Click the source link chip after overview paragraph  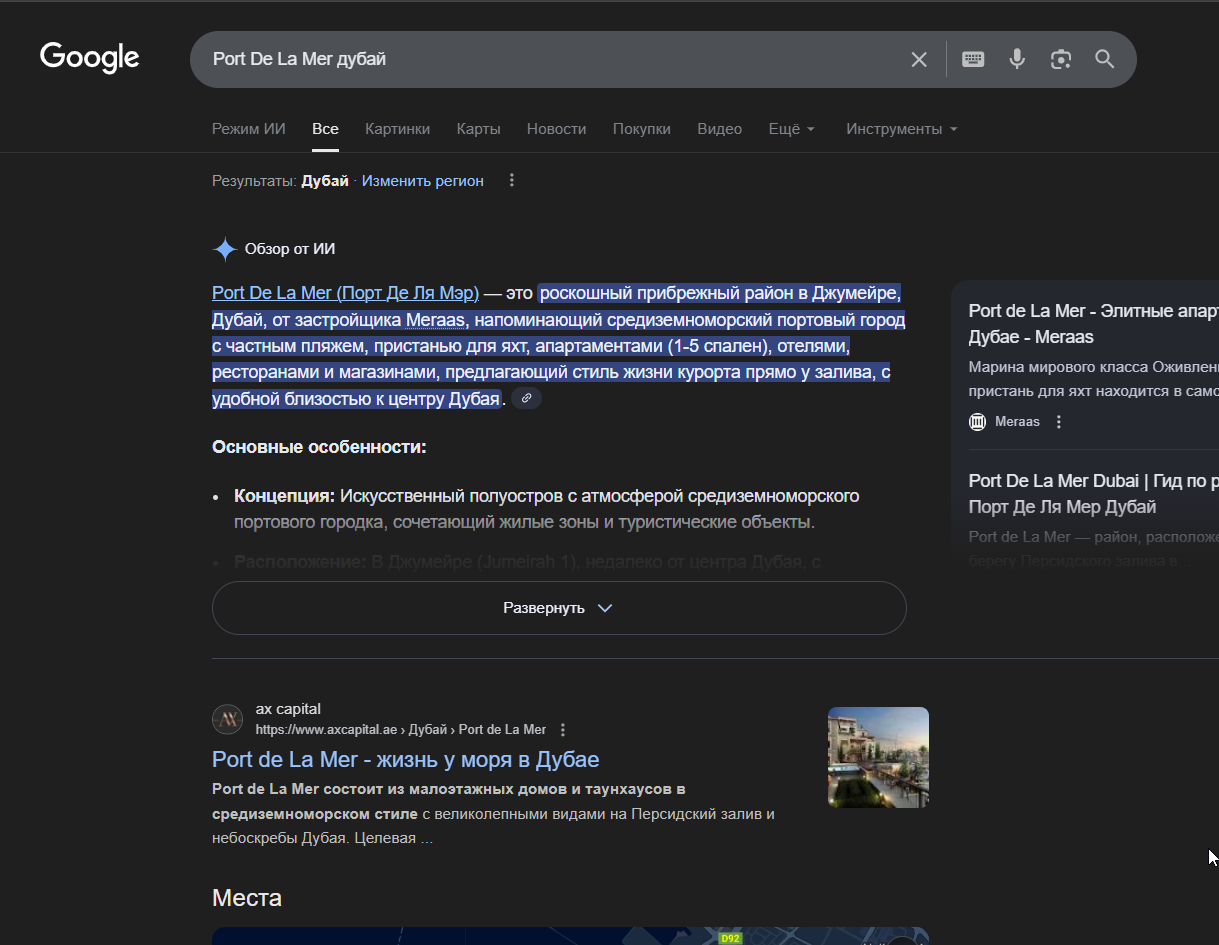point(527,398)
